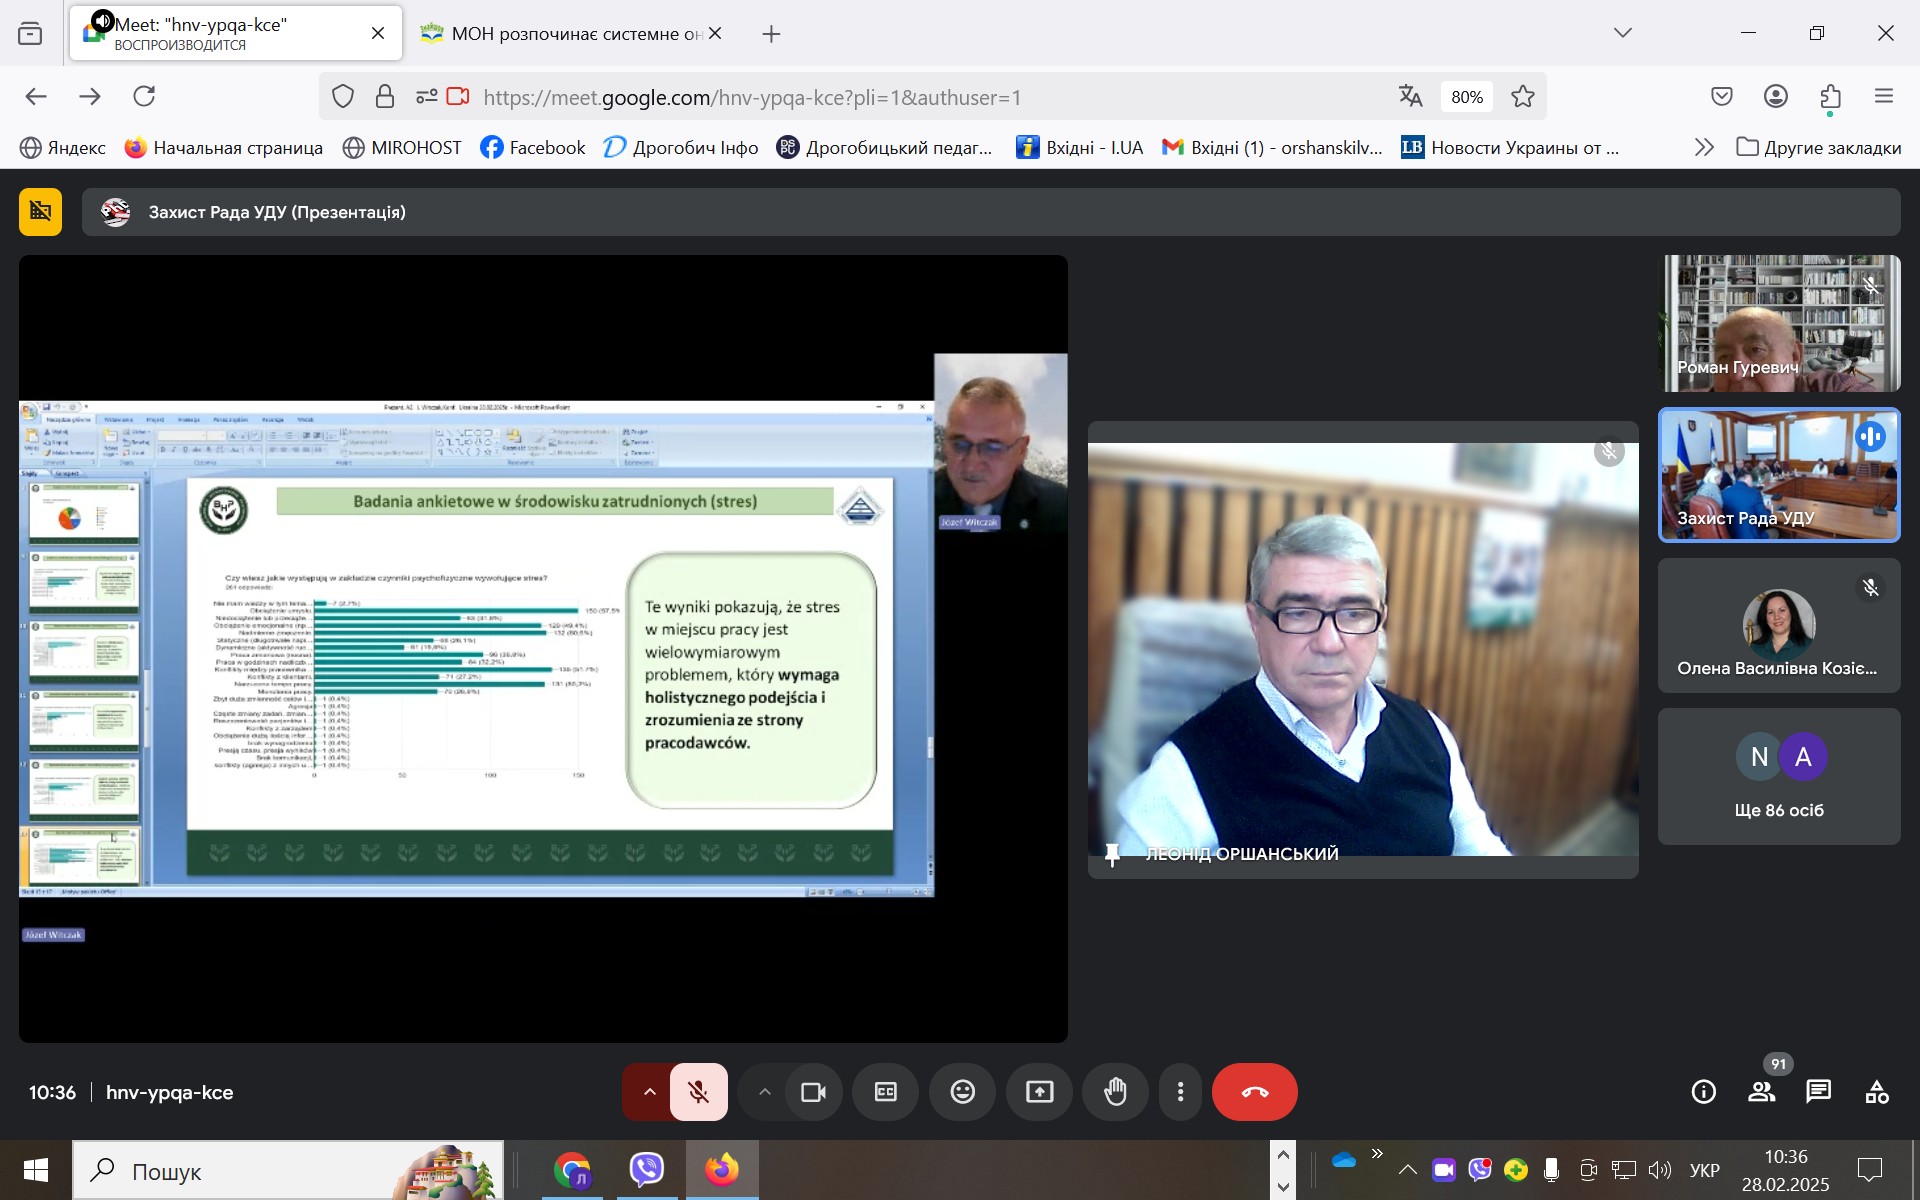Click the 80% page zoom indicator
Image resolution: width=1920 pixels, height=1200 pixels.
1466,97
